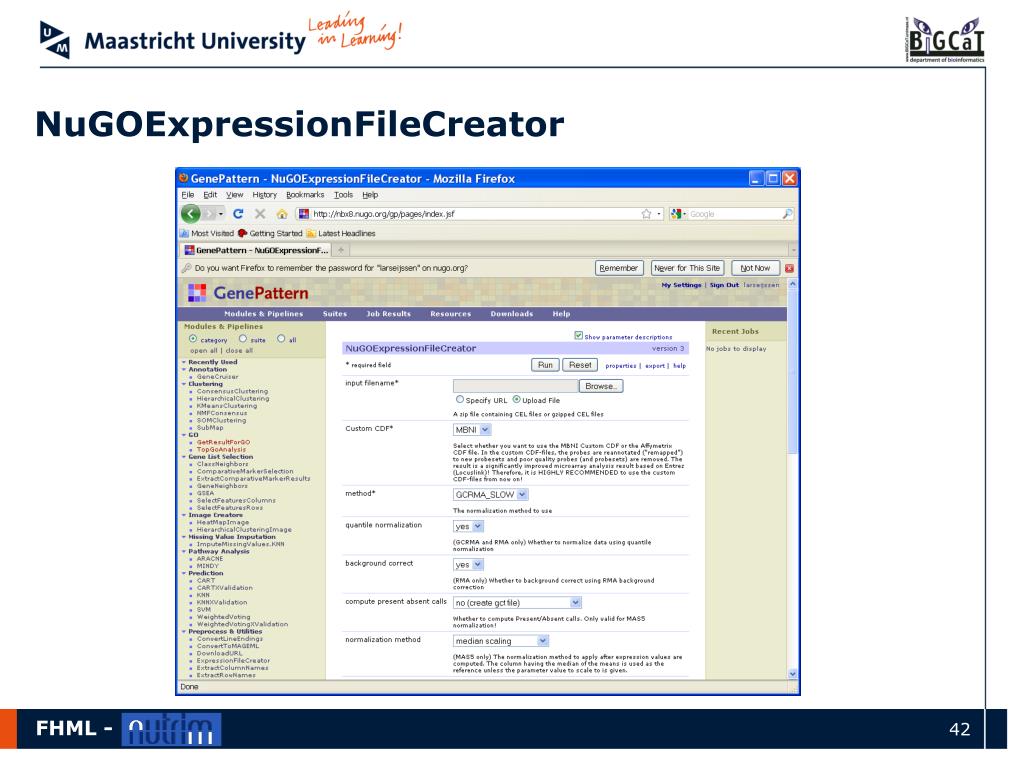Viewport: 1024px width, 768px height.
Task: Open the My Settings link
Action: (681, 285)
